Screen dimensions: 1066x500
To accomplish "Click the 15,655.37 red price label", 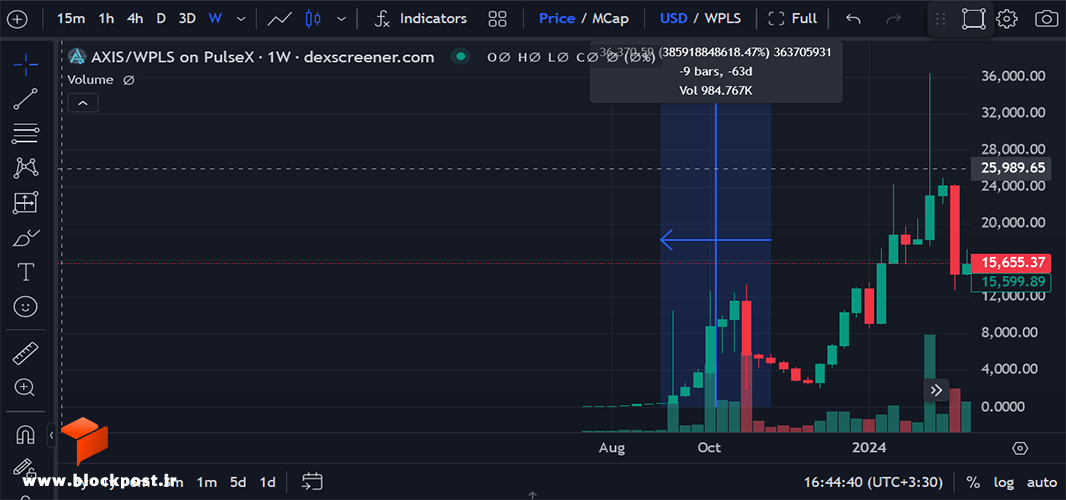I will point(1011,262).
